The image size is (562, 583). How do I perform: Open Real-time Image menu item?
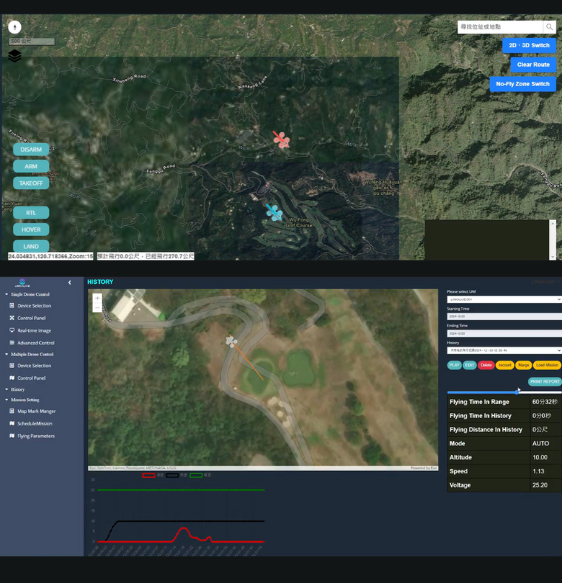pyautogui.click(x=34, y=330)
